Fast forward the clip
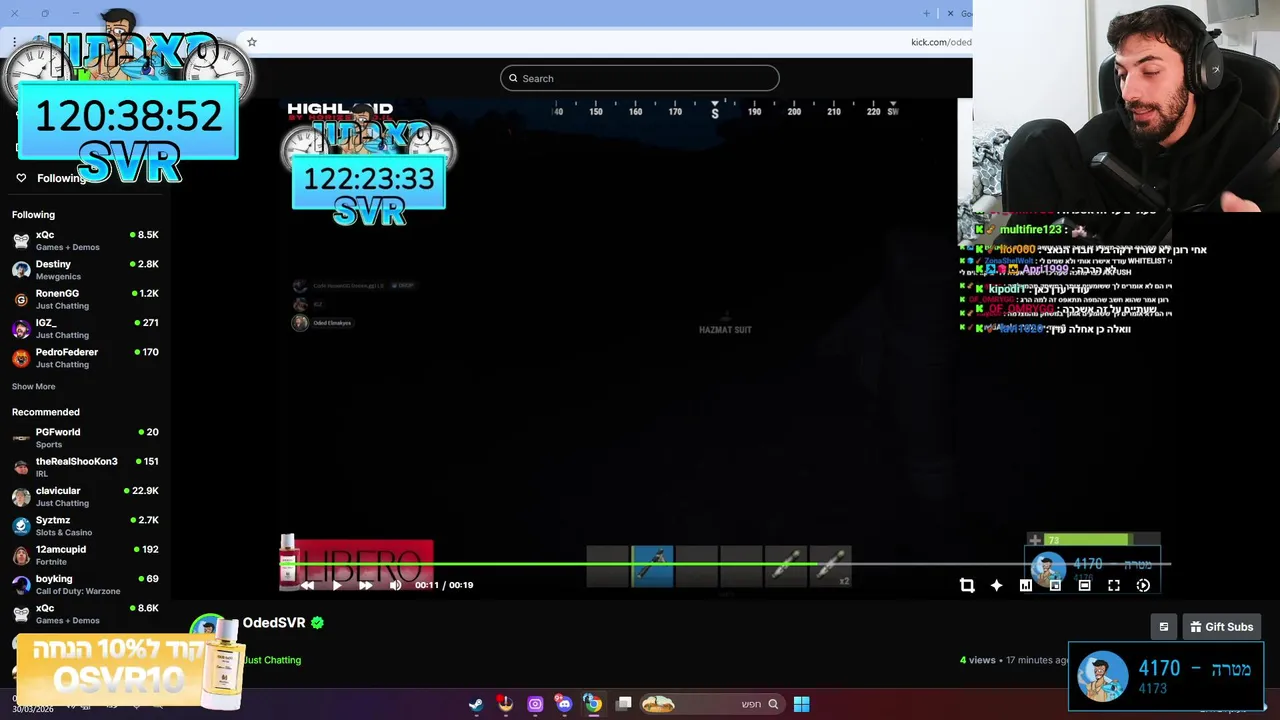The width and height of the screenshot is (1280, 720). point(365,585)
